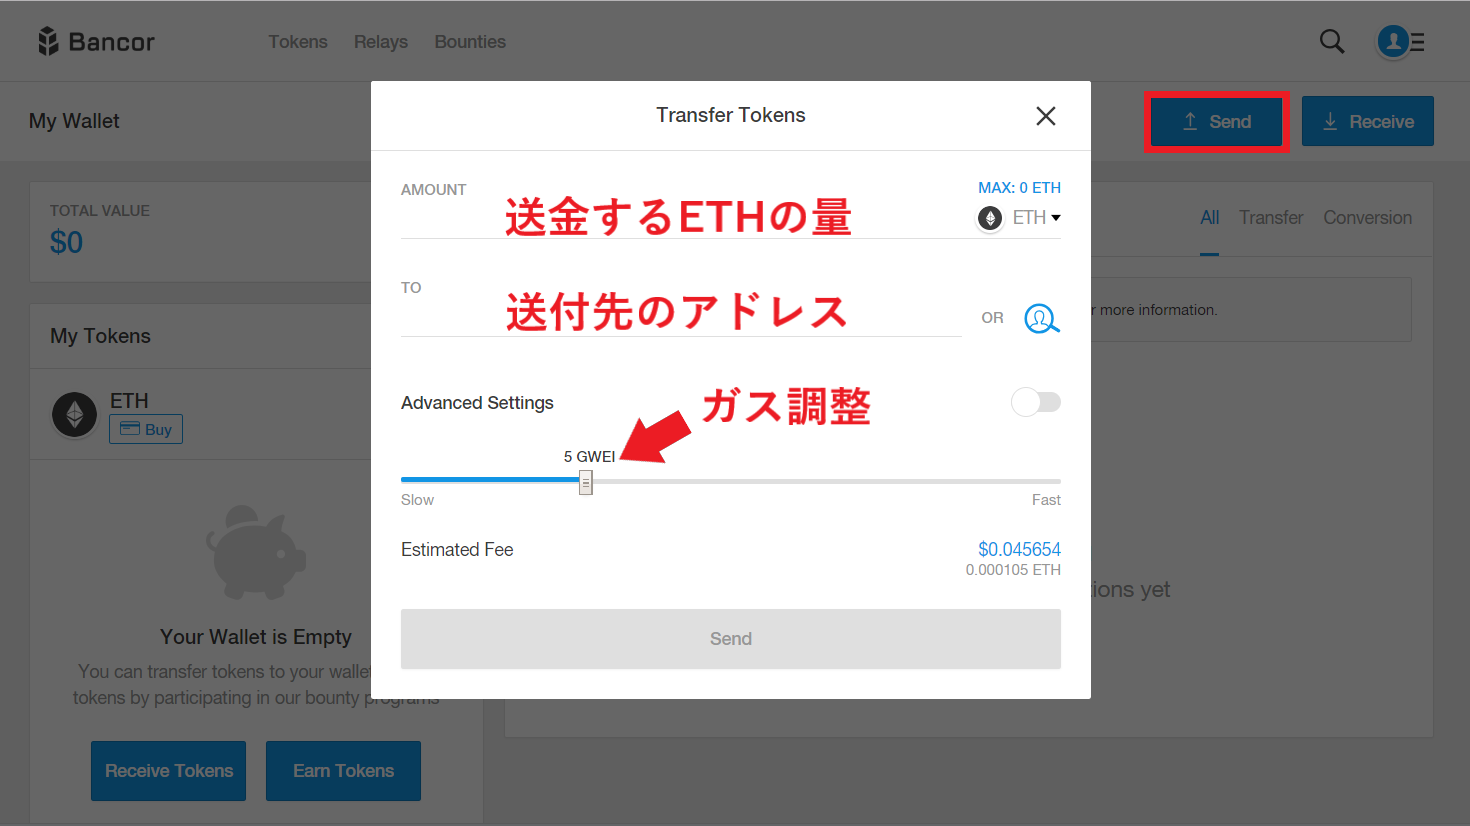
Task: Click the piggy bank illustration
Action: [256, 551]
